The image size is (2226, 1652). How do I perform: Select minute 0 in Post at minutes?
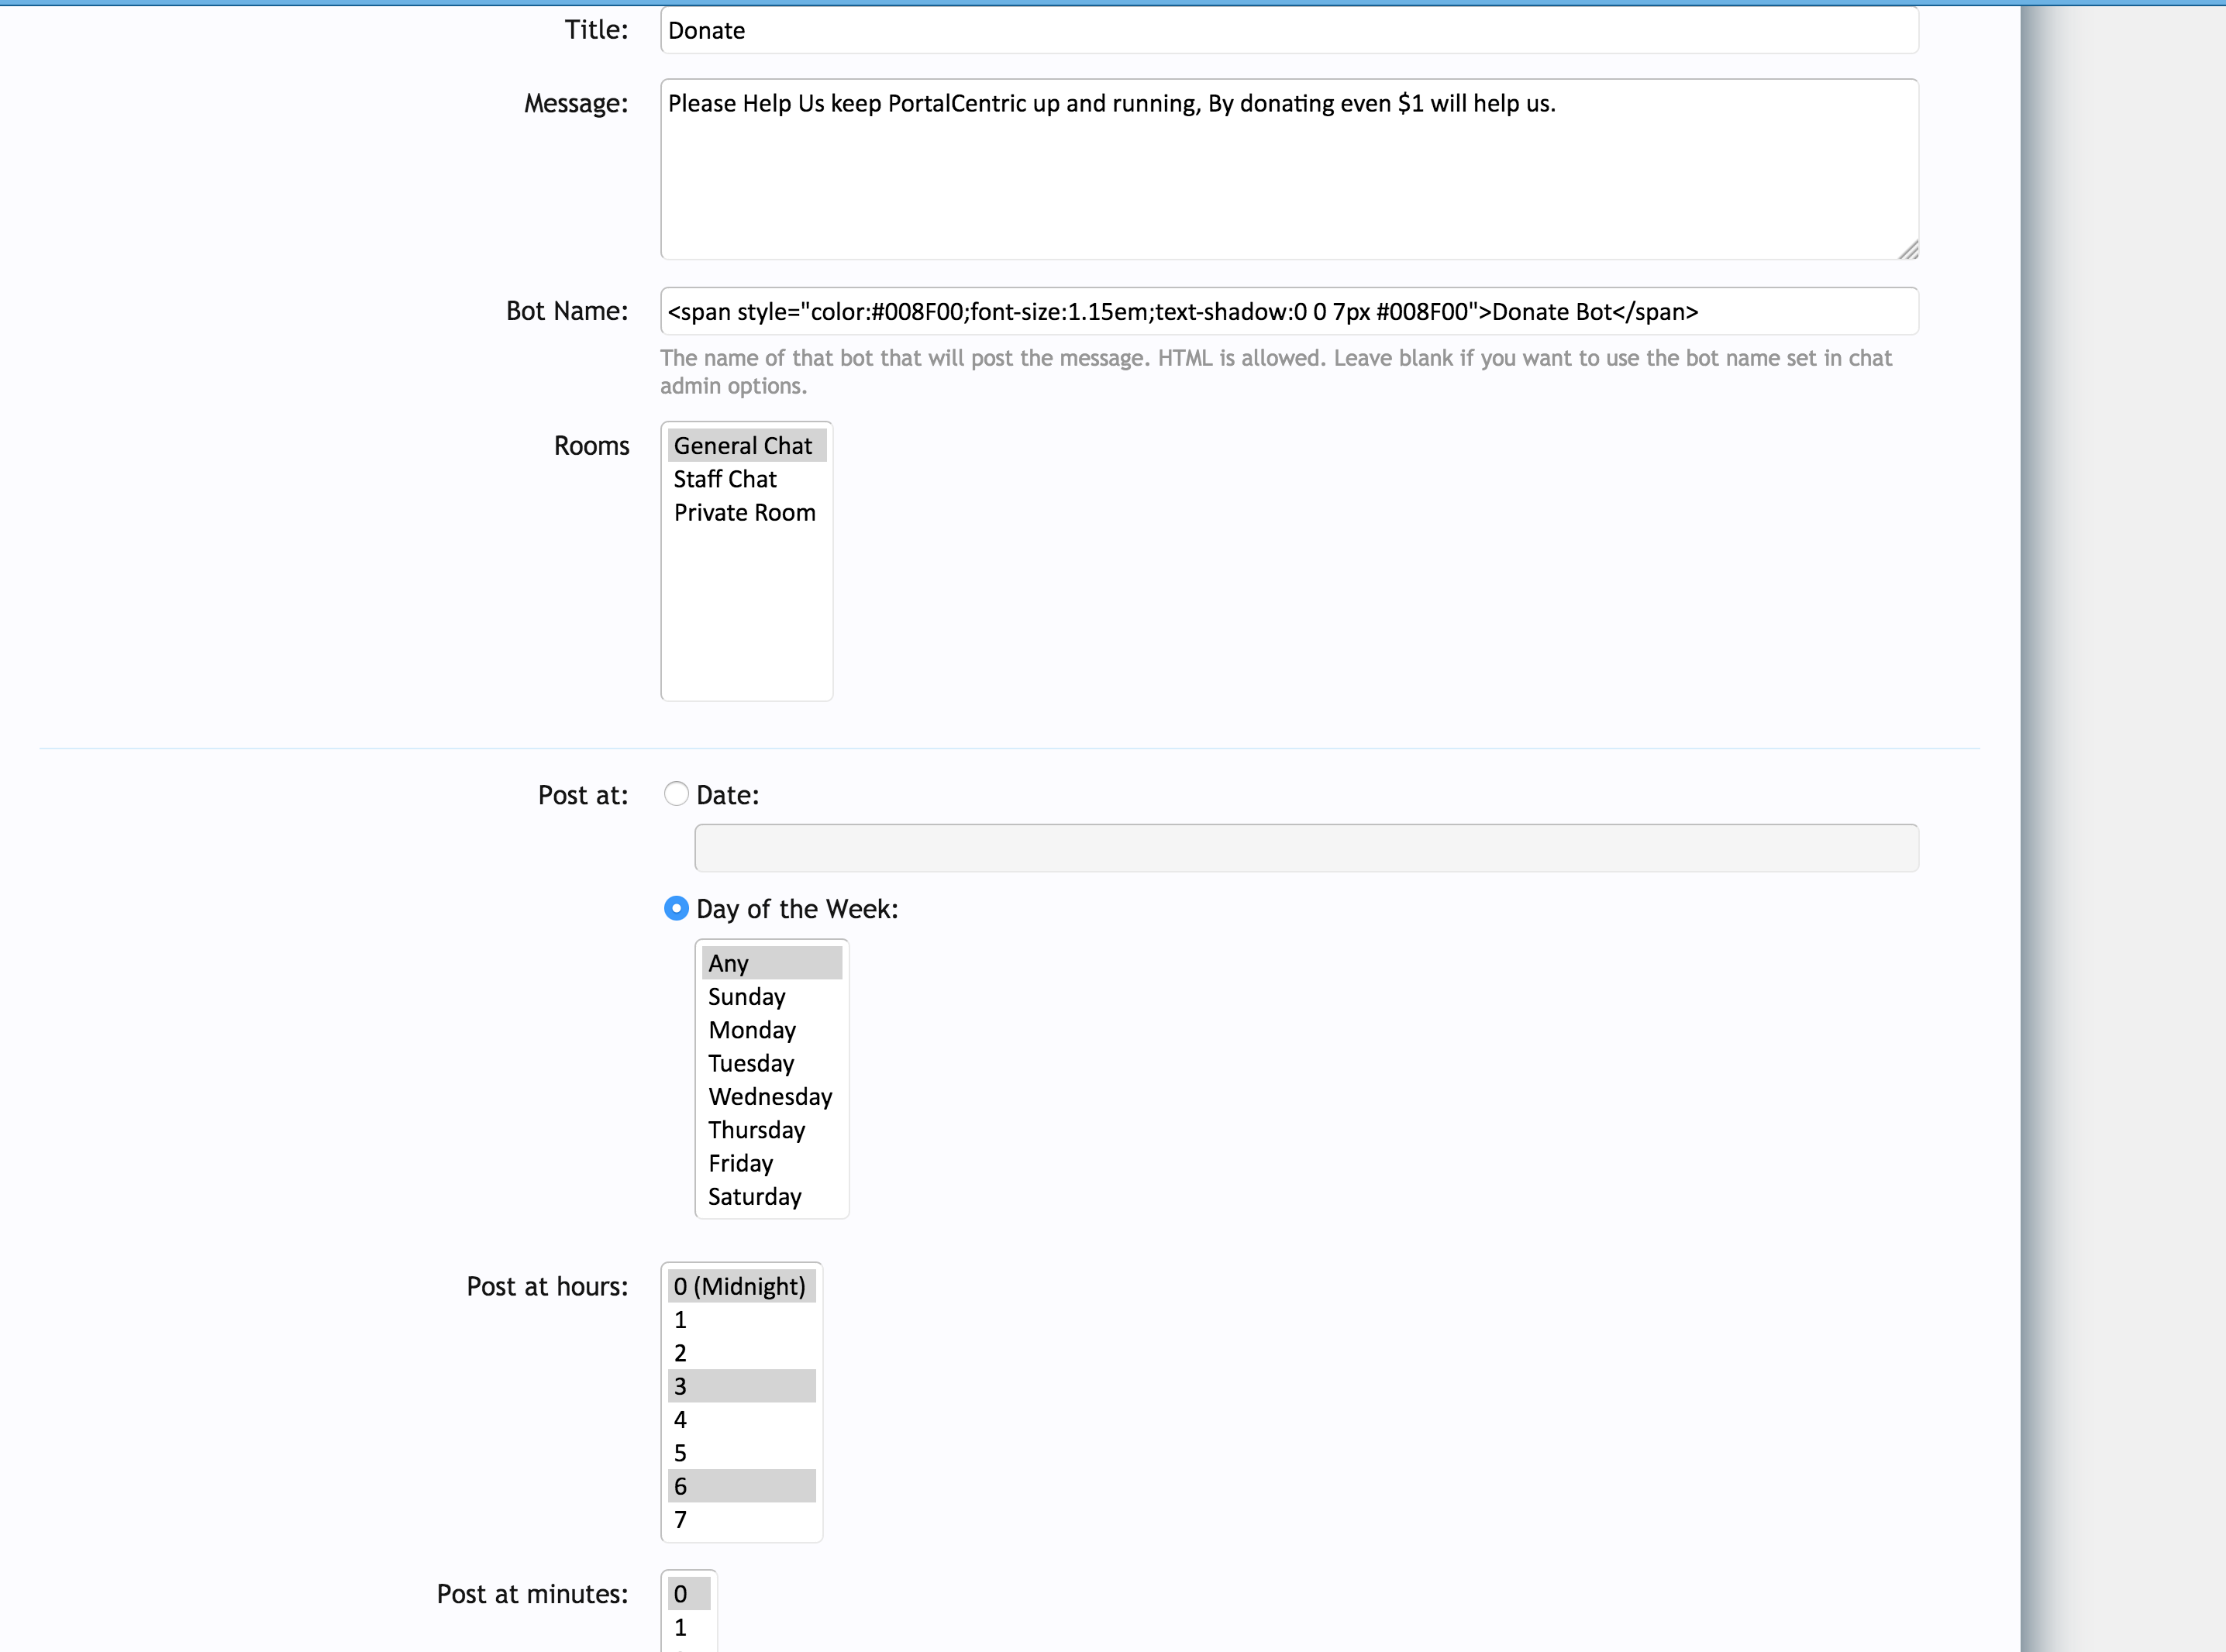click(681, 1594)
